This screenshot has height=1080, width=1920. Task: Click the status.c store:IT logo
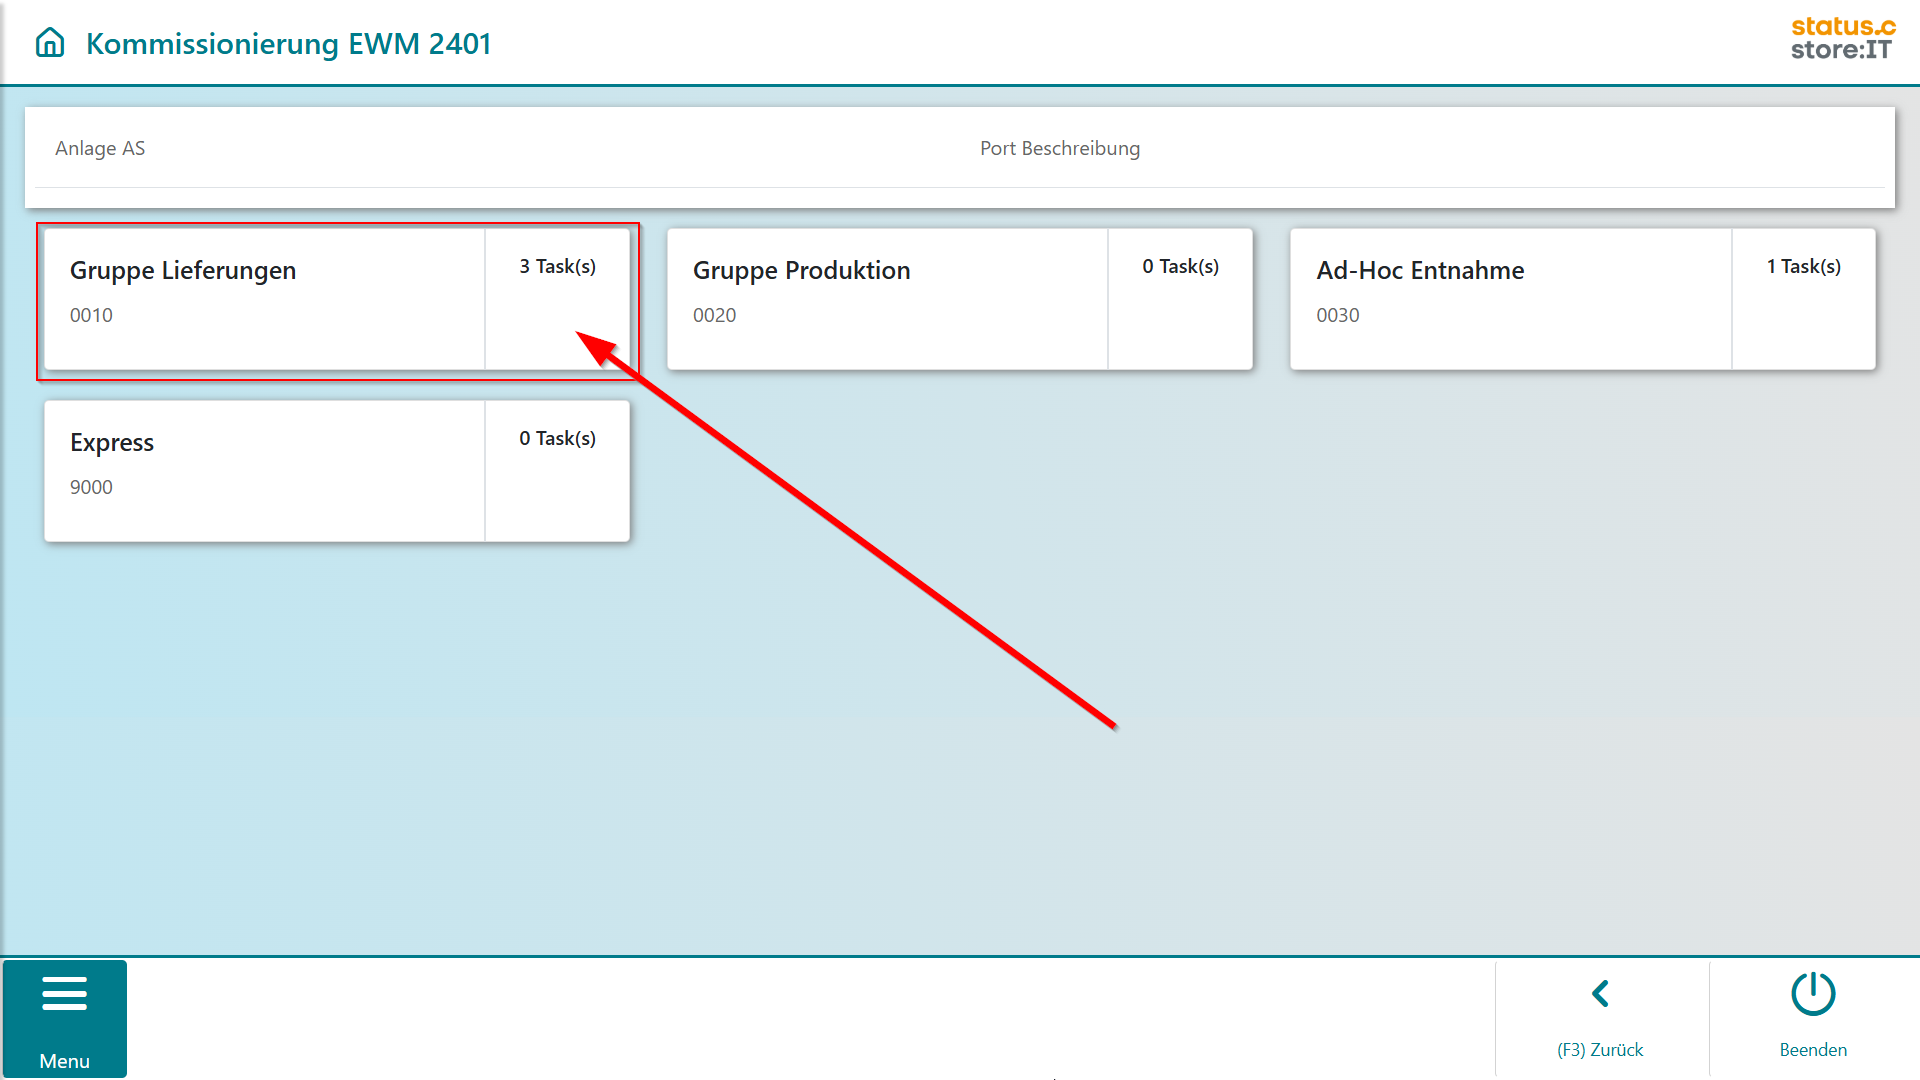pyautogui.click(x=1842, y=39)
